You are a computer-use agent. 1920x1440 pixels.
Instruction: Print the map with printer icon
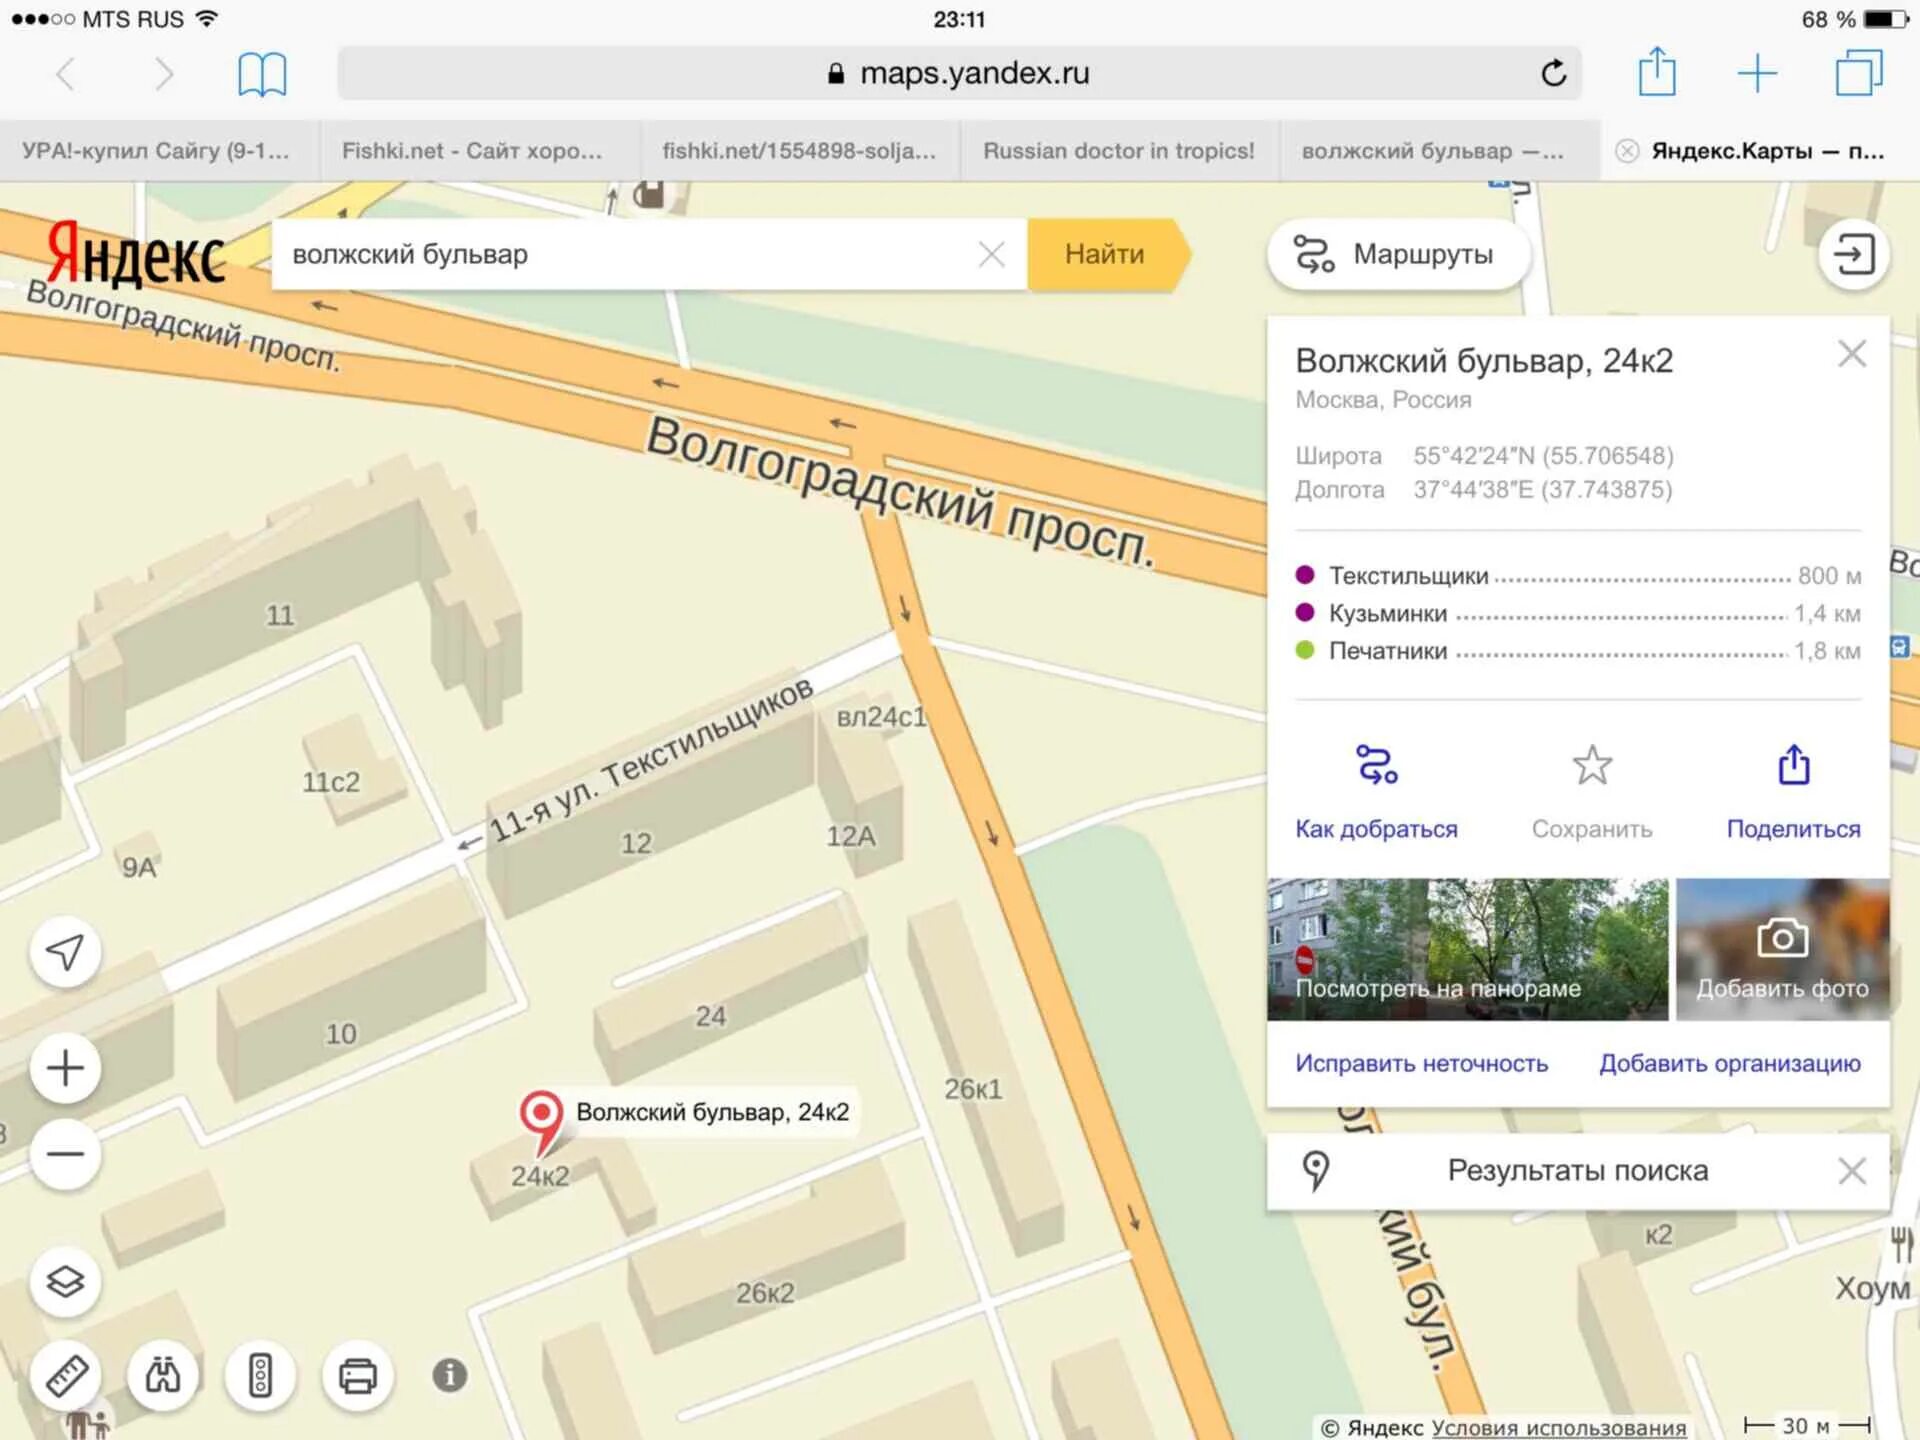tap(357, 1376)
